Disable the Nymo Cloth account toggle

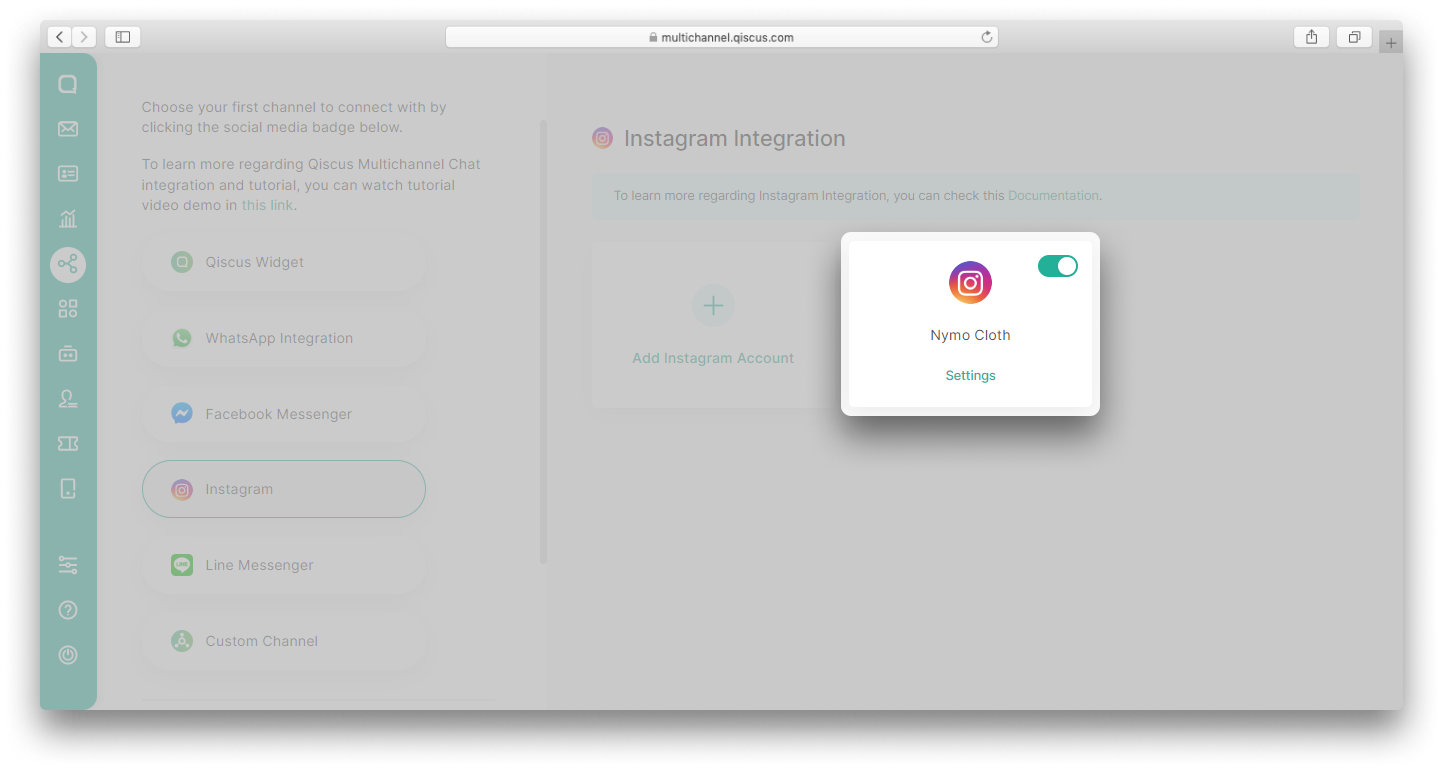click(1057, 266)
